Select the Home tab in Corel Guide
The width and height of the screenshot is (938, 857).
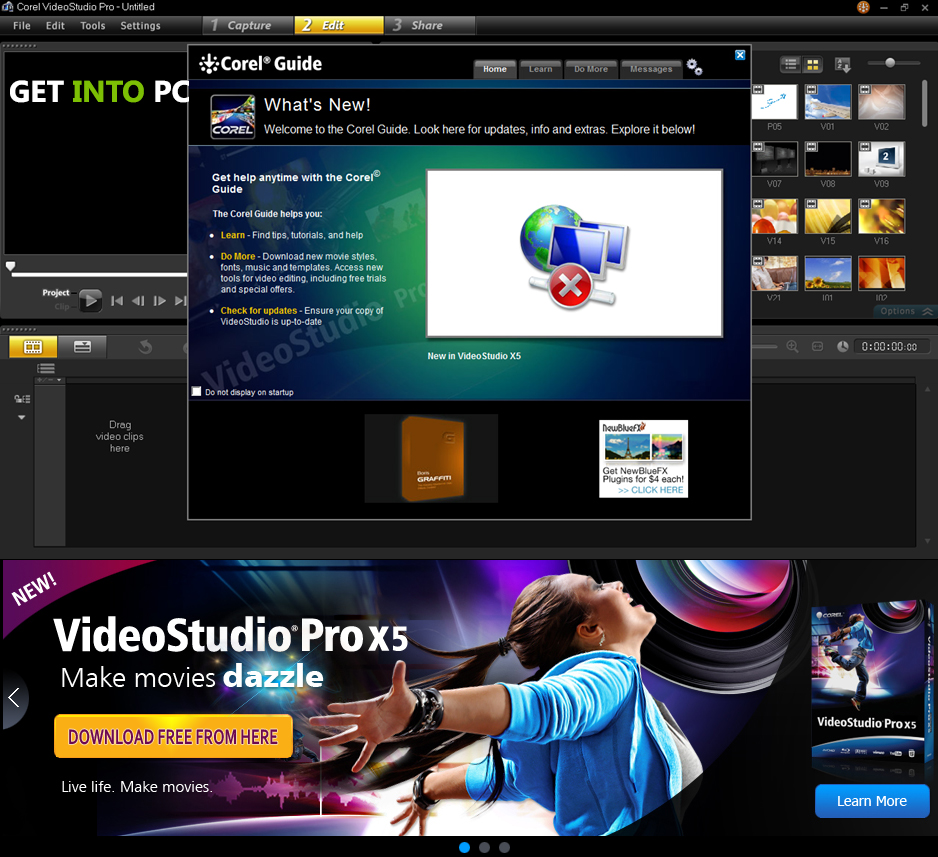(x=495, y=69)
